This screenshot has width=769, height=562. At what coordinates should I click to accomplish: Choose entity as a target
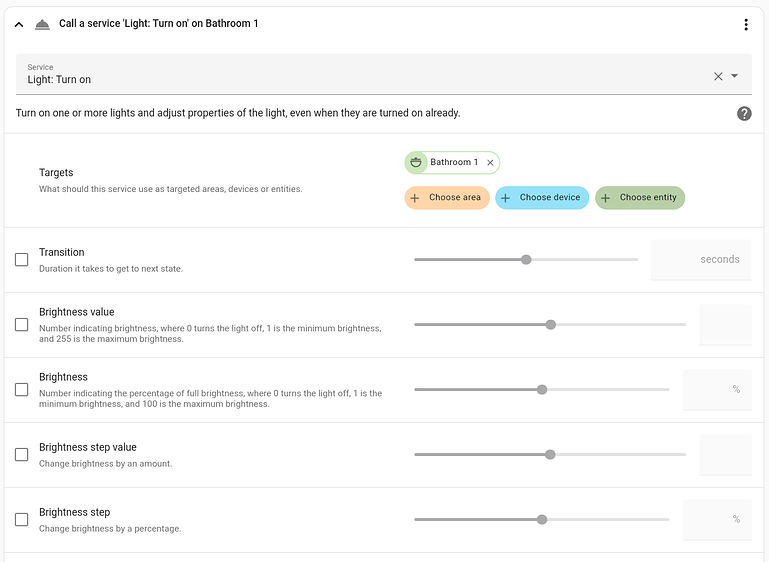click(x=640, y=198)
